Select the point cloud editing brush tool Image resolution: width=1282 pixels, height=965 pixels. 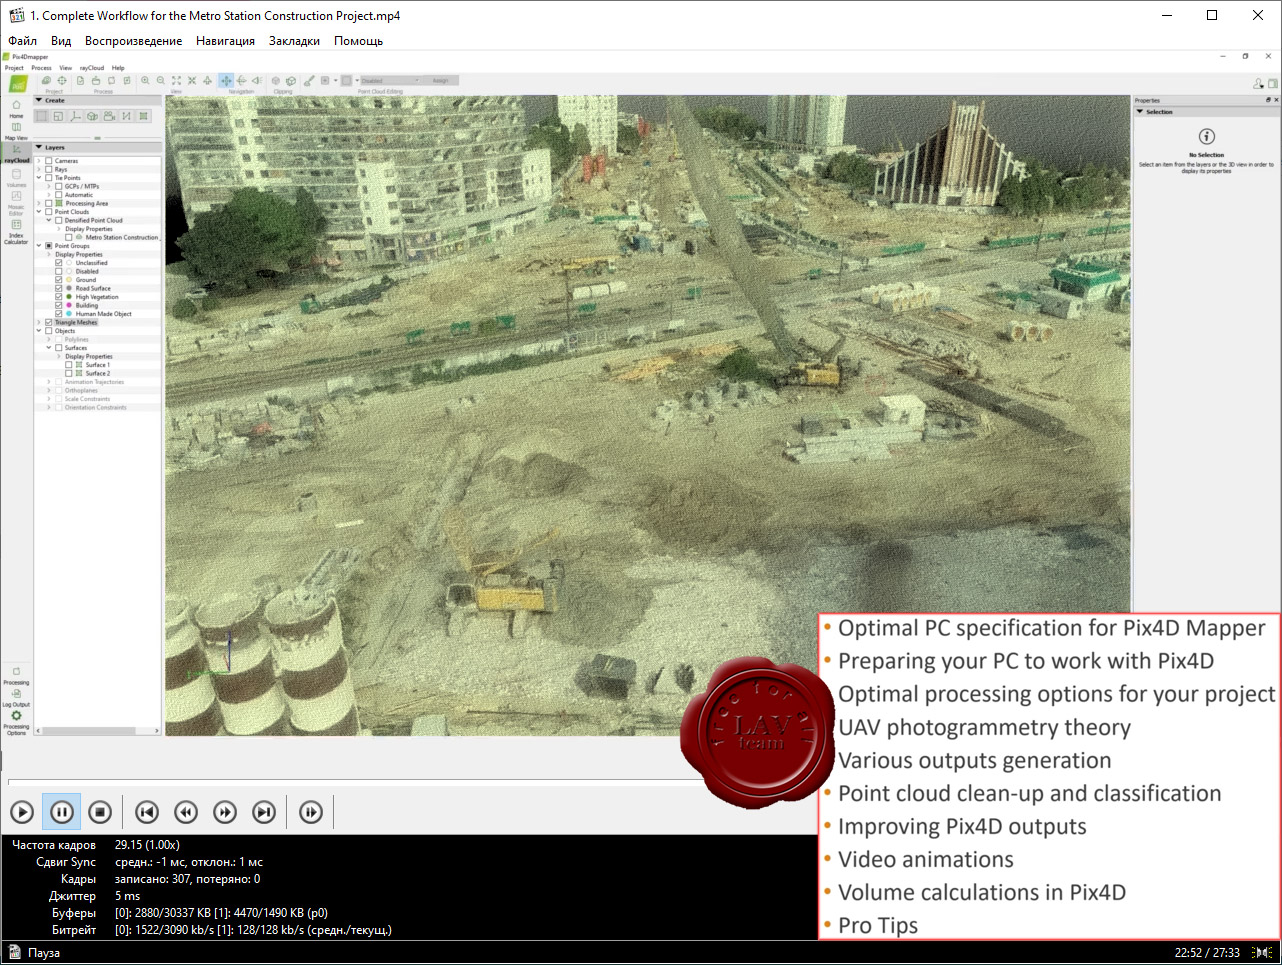tap(309, 80)
